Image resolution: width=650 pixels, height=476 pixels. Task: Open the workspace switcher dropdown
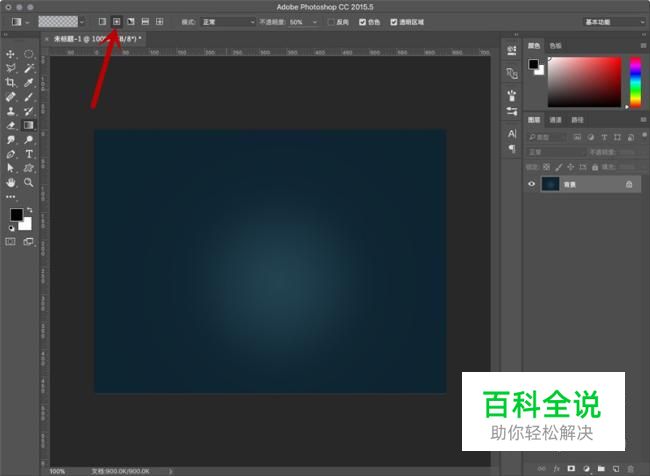614,22
